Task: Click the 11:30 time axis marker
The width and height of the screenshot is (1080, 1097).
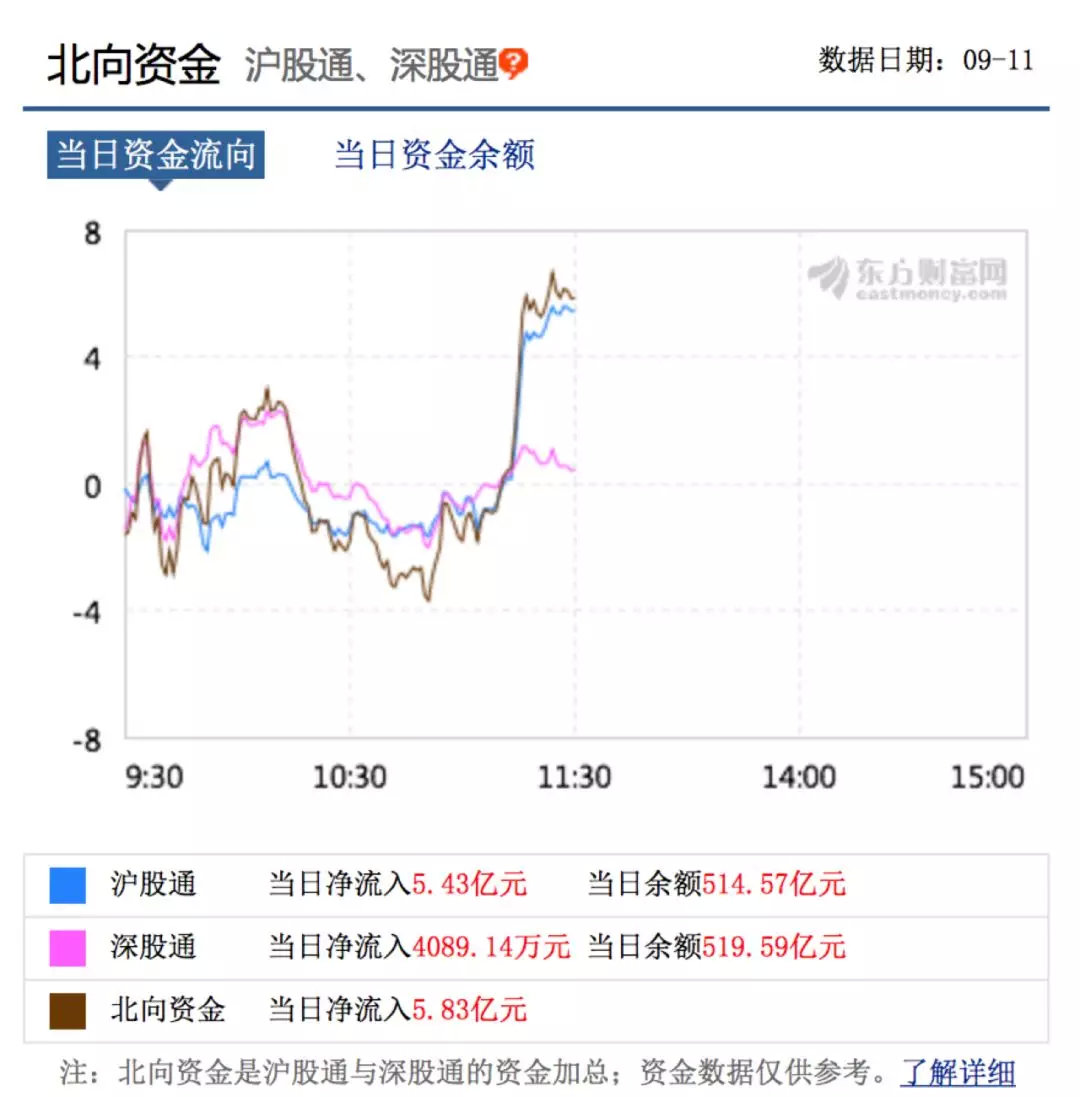Action: point(574,777)
